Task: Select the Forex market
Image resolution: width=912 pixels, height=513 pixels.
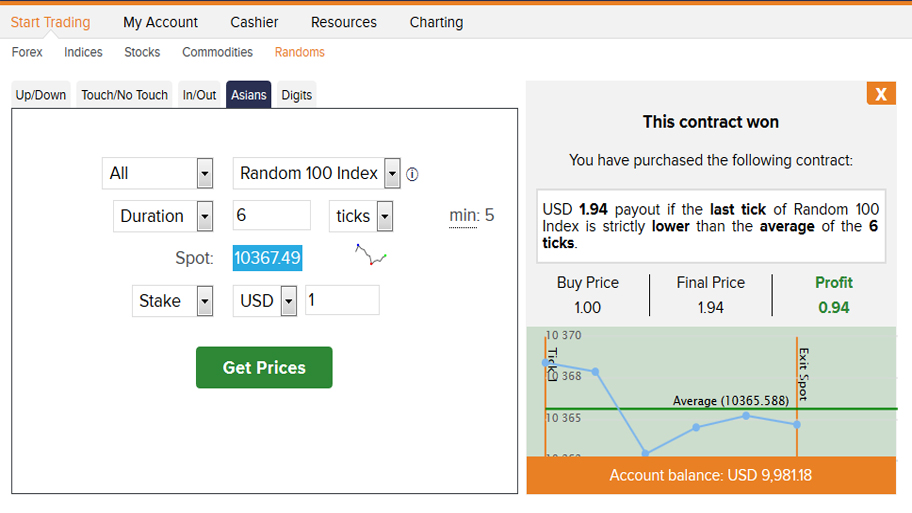Action: (27, 52)
